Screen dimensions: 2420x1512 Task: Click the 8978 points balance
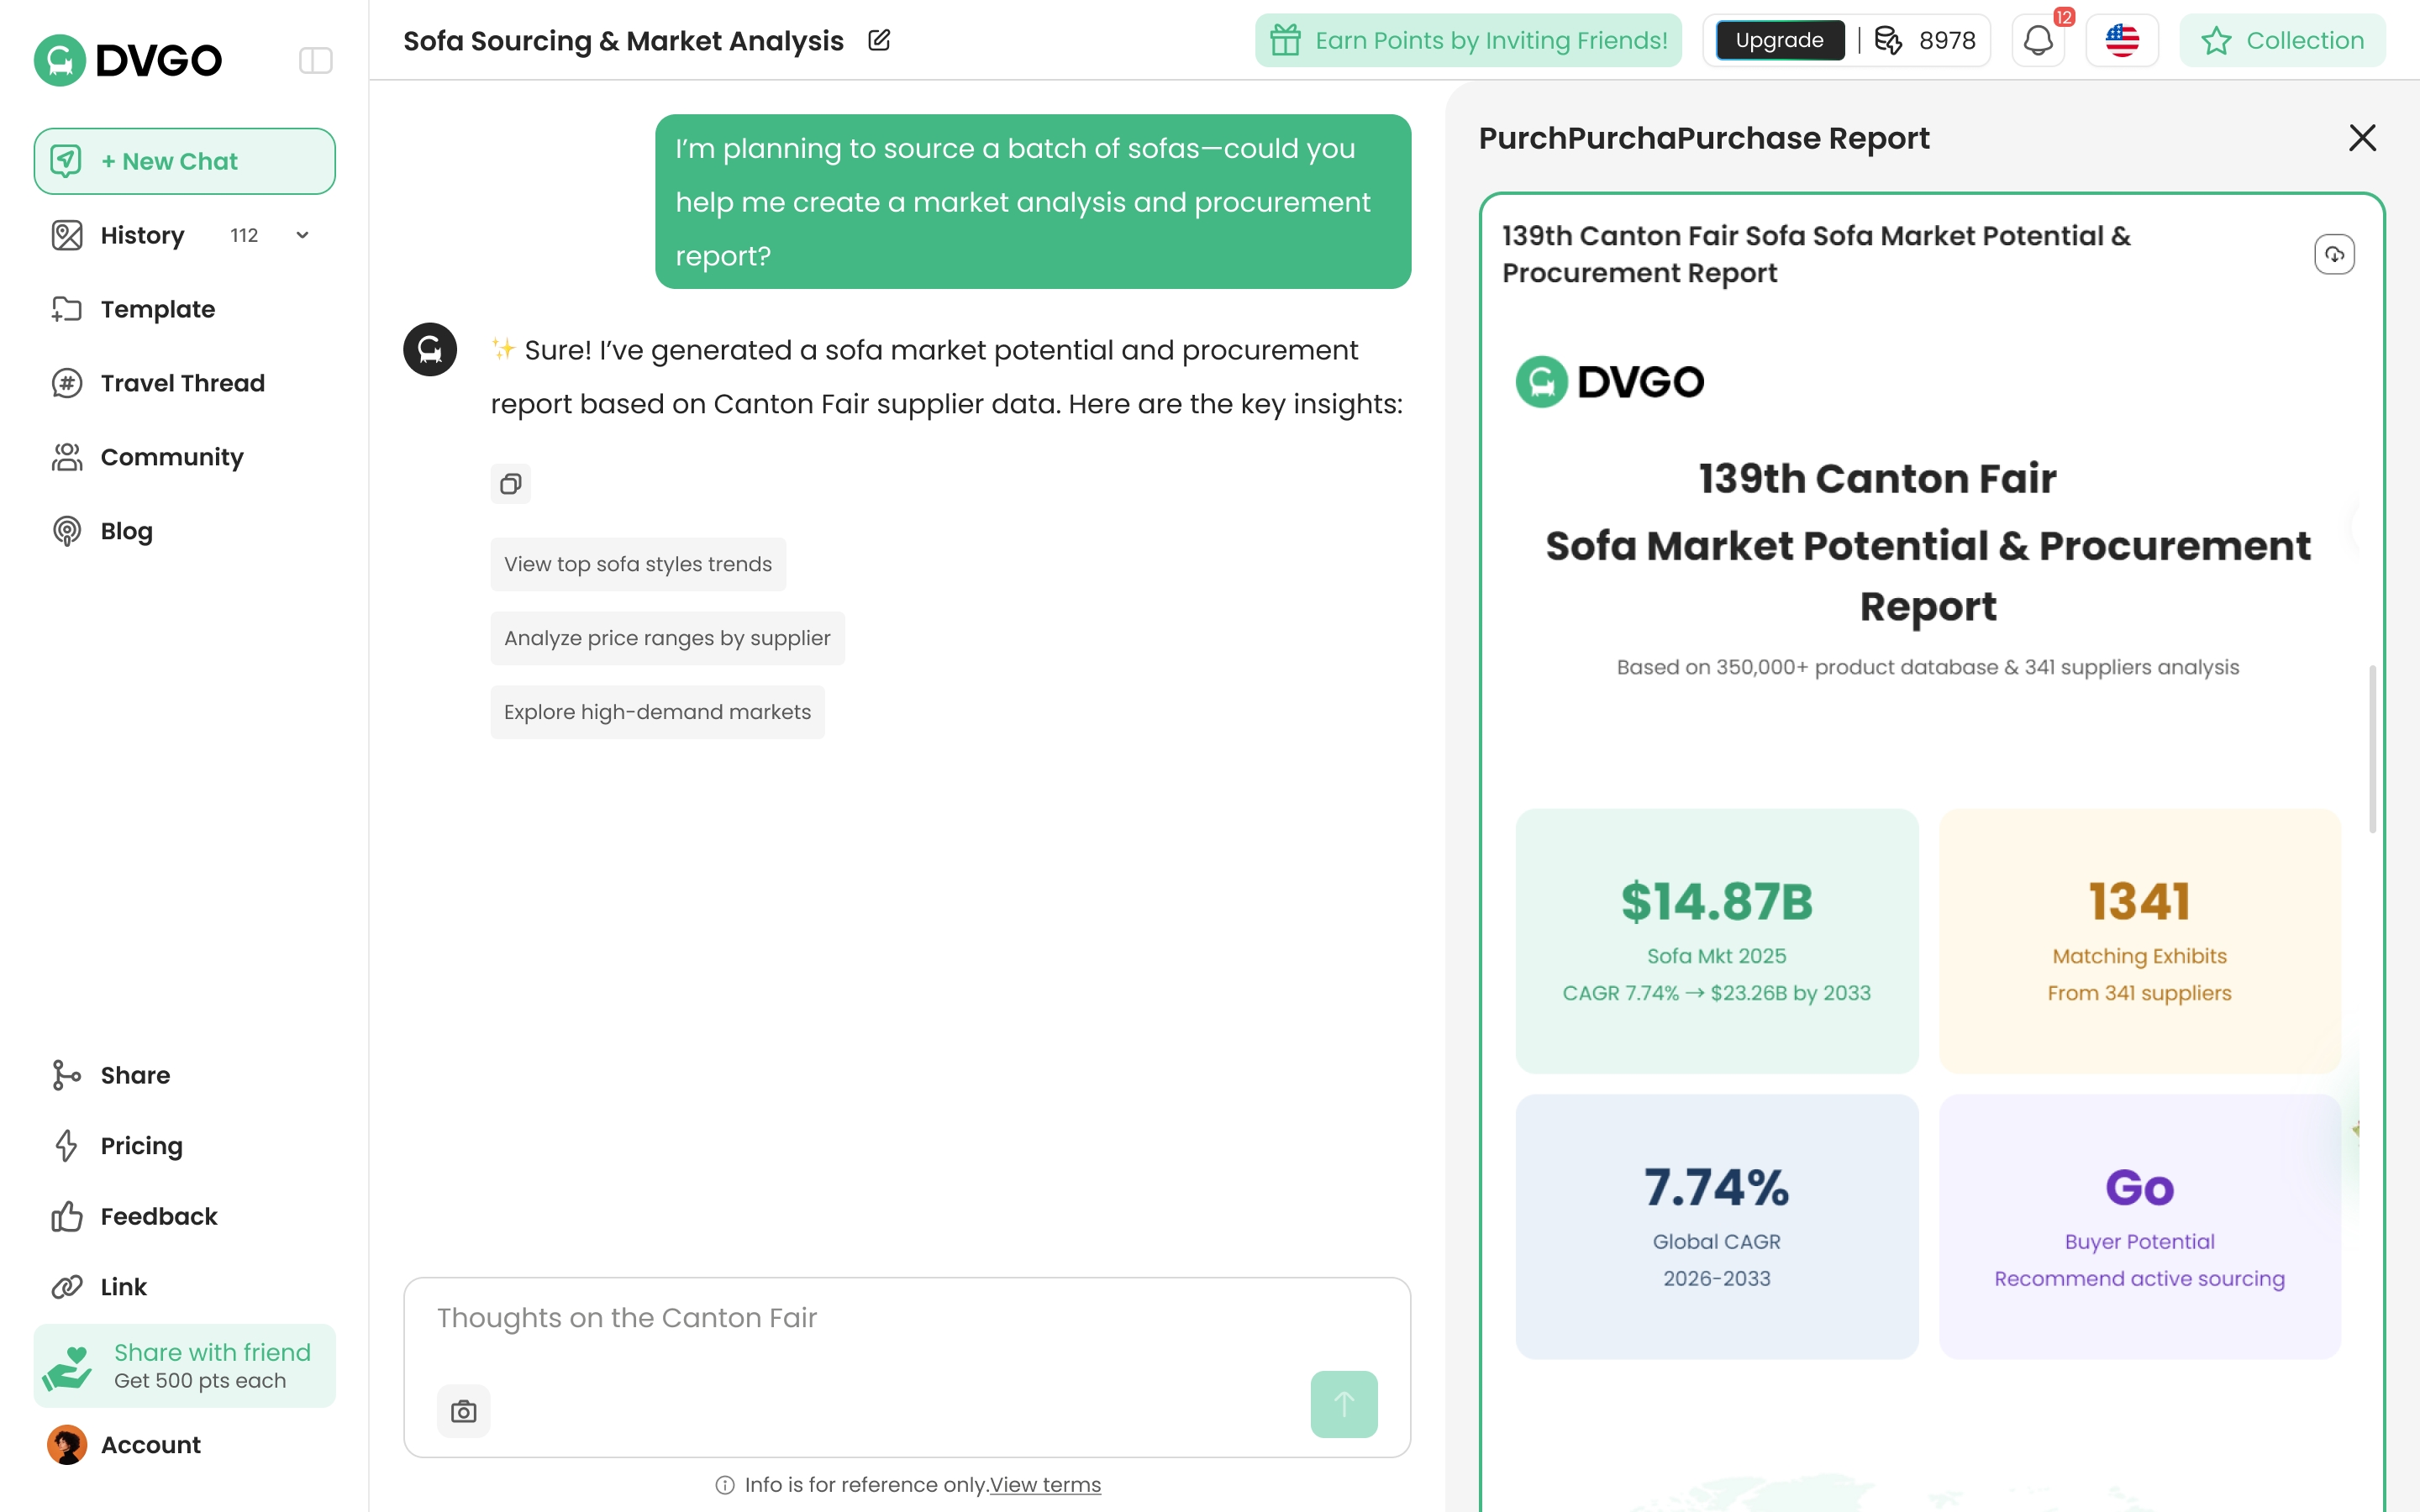(x=1947, y=40)
